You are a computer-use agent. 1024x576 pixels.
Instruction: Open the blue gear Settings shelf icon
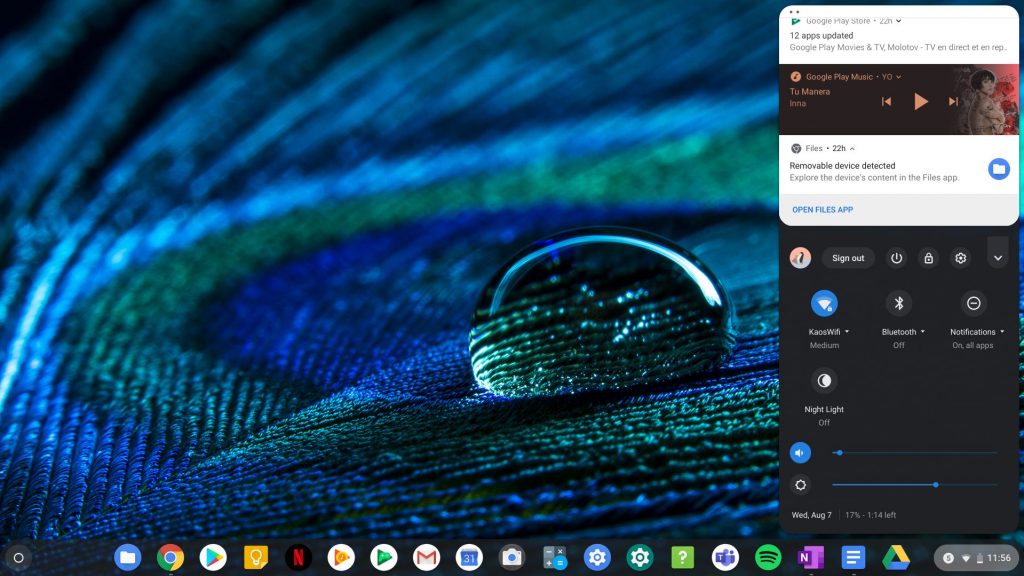[x=597, y=558]
